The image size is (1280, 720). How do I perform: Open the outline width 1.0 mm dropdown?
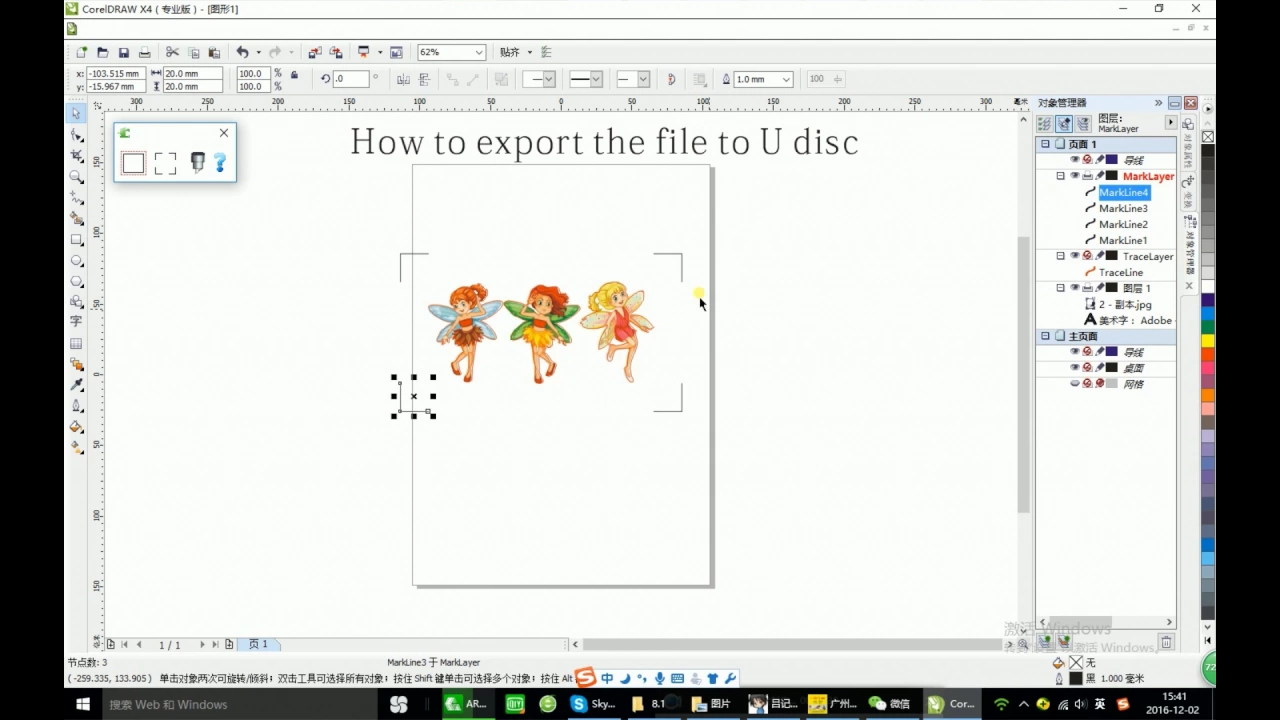tap(786, 79)
